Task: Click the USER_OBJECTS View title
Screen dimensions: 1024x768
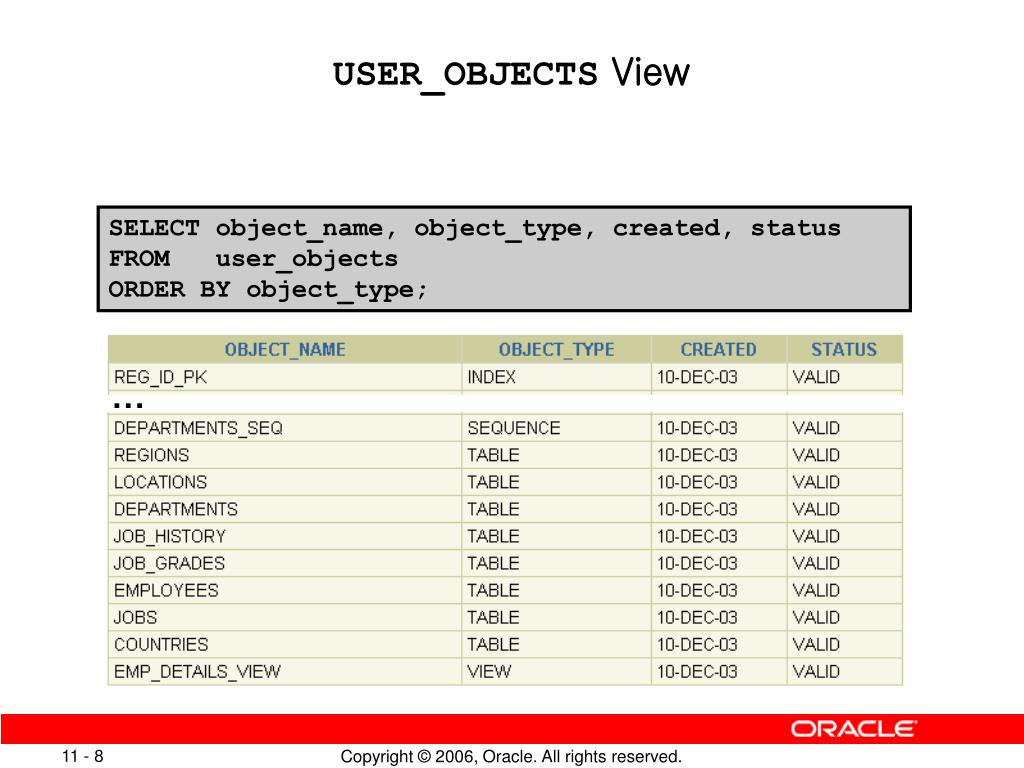Action: [x=511, y=73]
